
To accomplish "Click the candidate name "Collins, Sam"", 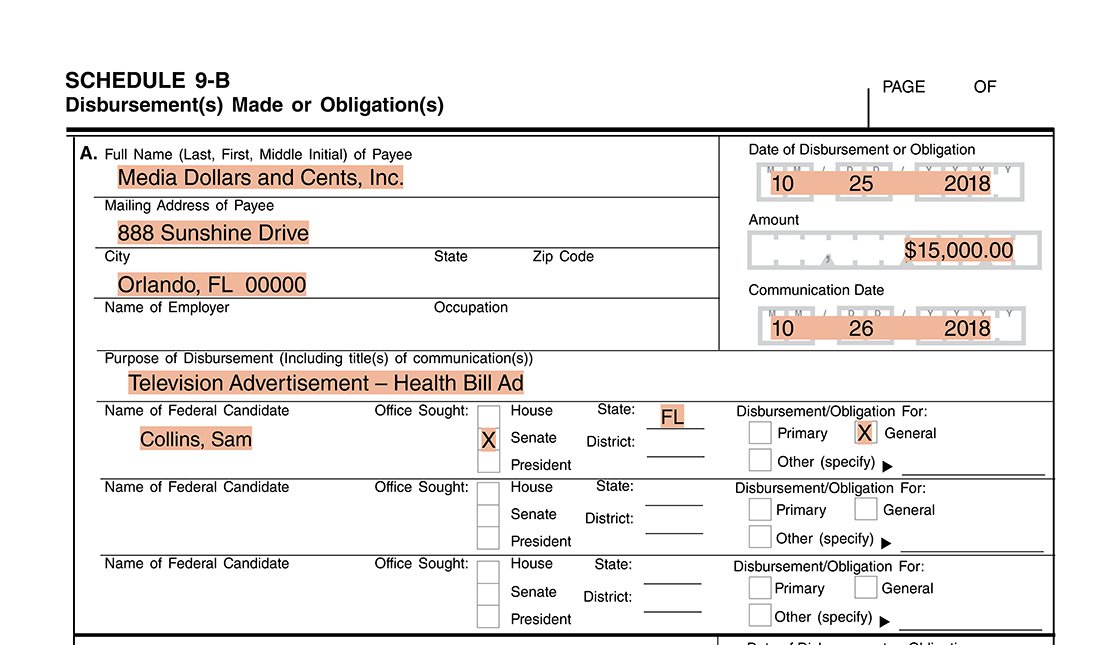I will (x=196, y=439).
